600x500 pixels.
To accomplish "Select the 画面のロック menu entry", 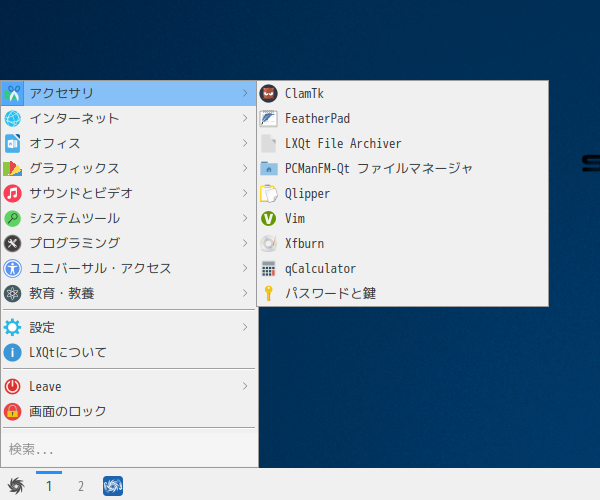I will click(129, 412).
